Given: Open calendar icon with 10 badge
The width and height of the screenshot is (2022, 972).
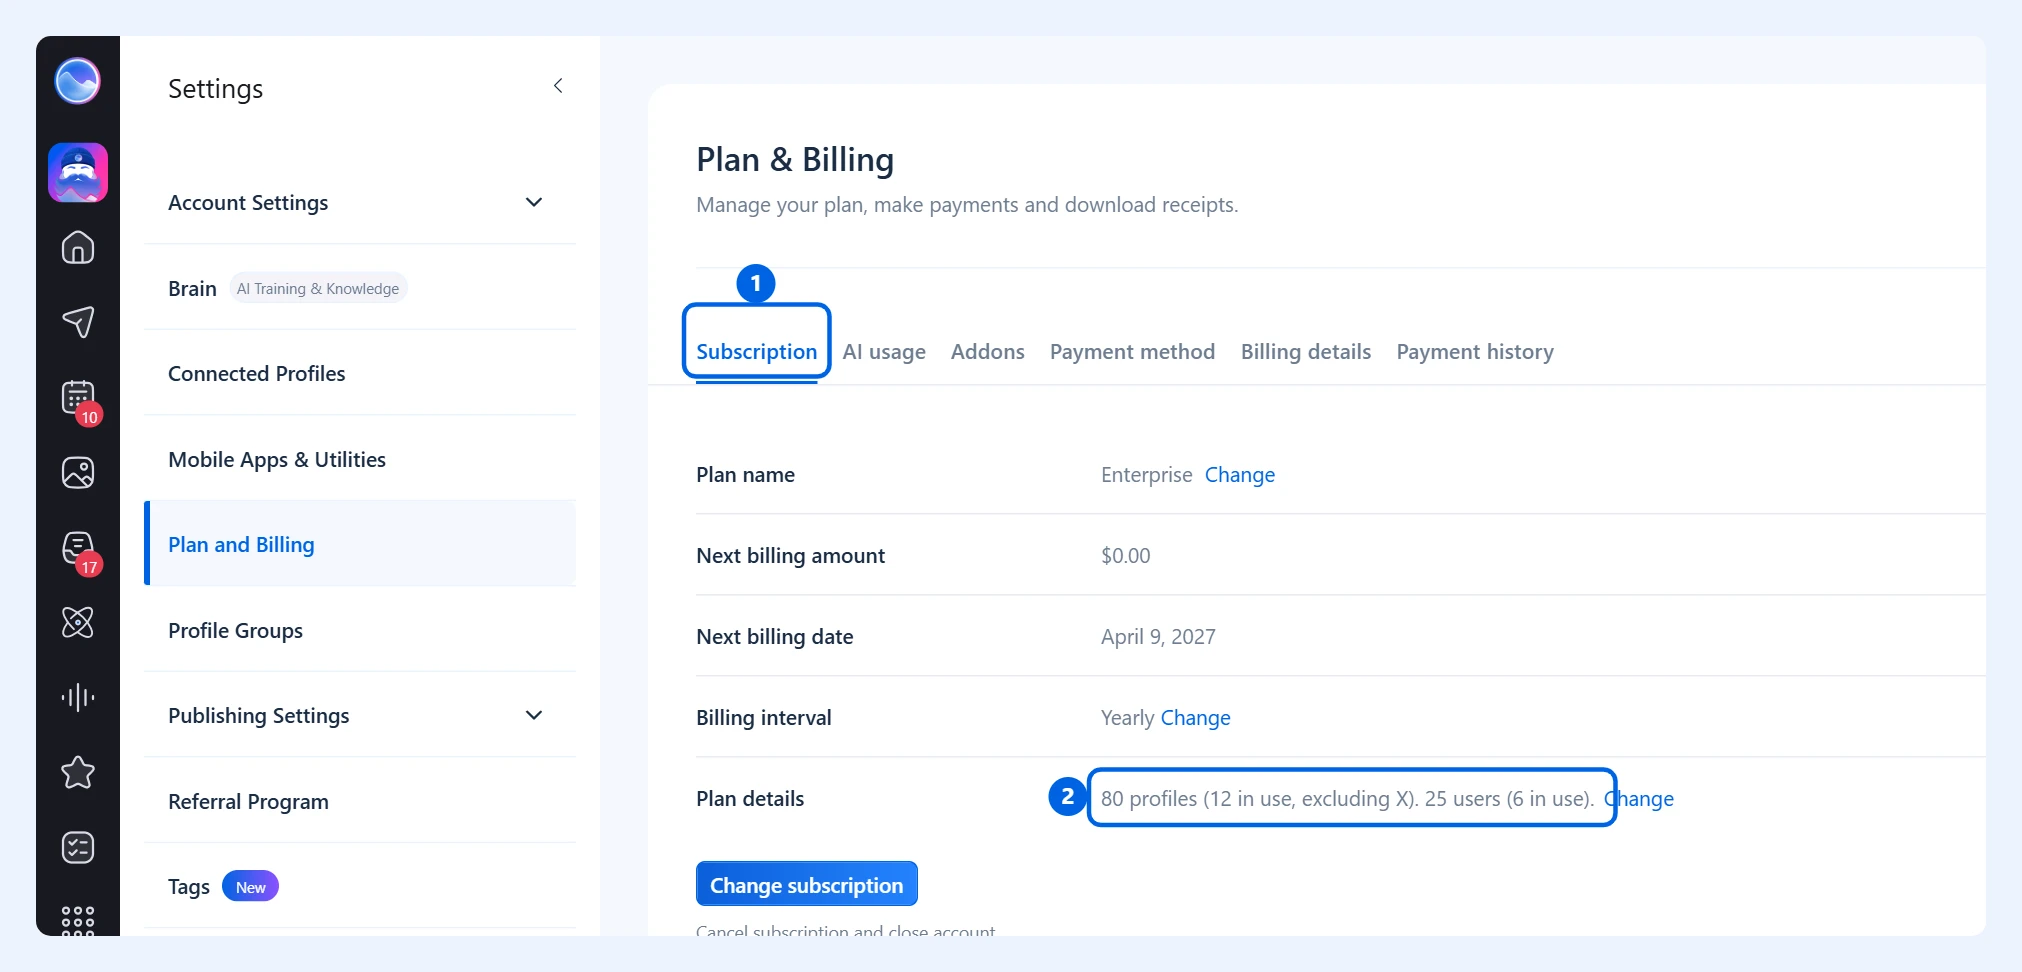Looking at the screenshot, I should [78, 398].
